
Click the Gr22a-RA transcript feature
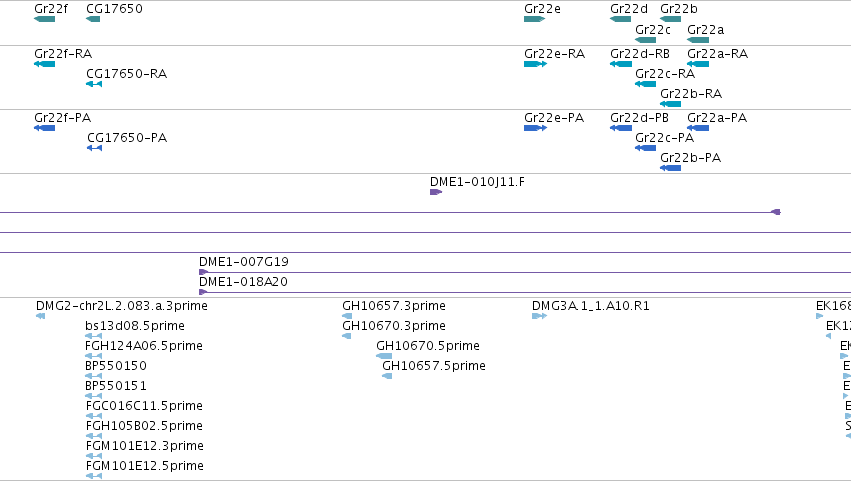pyautogui.click(x=698, y=64)
